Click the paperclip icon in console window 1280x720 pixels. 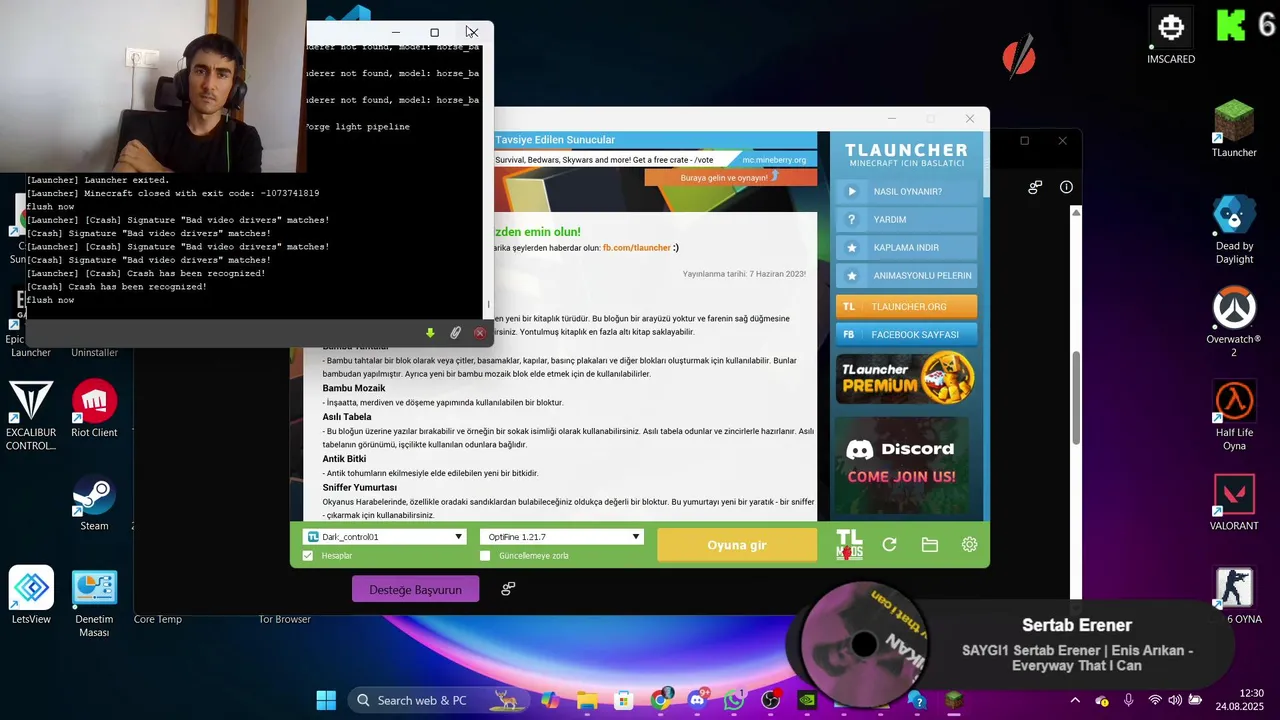click(x=455, y=333)
